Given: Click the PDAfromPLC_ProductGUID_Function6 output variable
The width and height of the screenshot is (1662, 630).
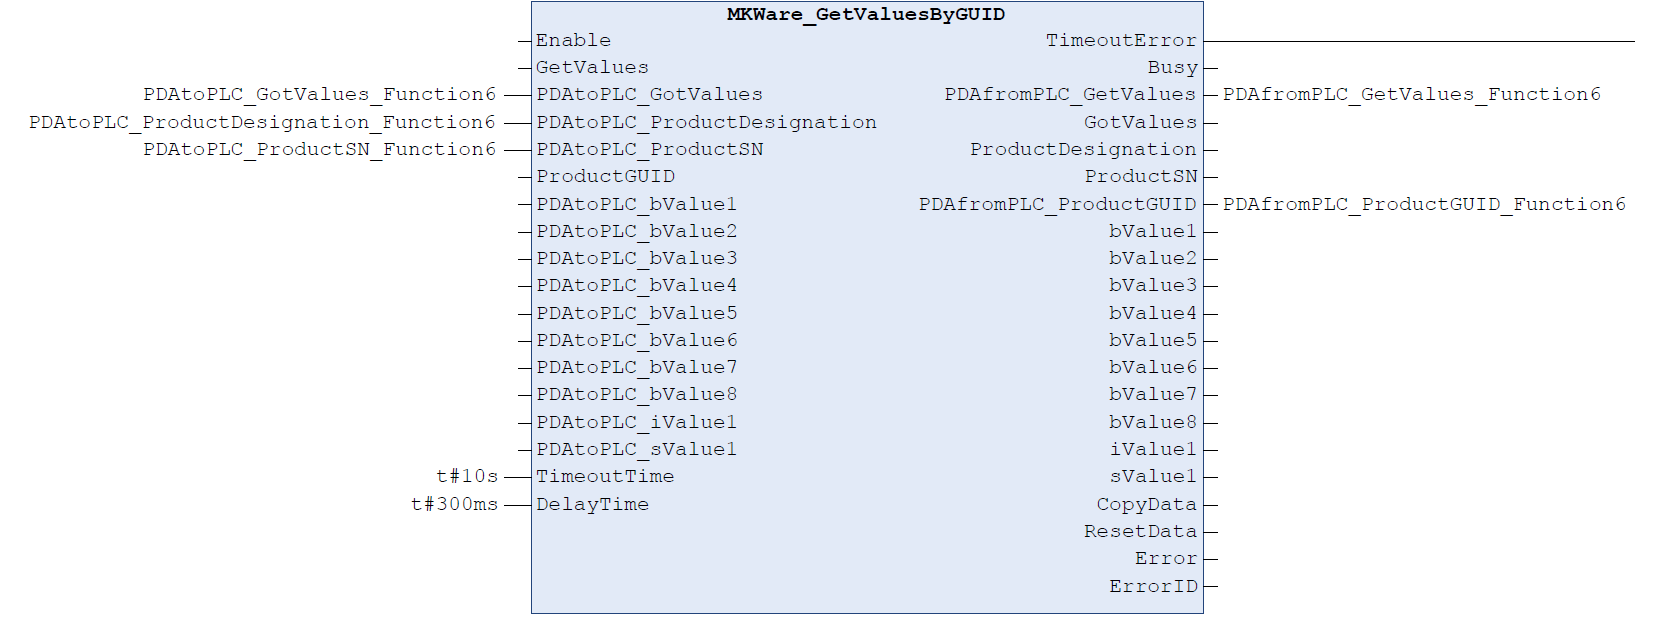Looking at the screenshot, I should pyautogui.click(x=1424, y=204).
